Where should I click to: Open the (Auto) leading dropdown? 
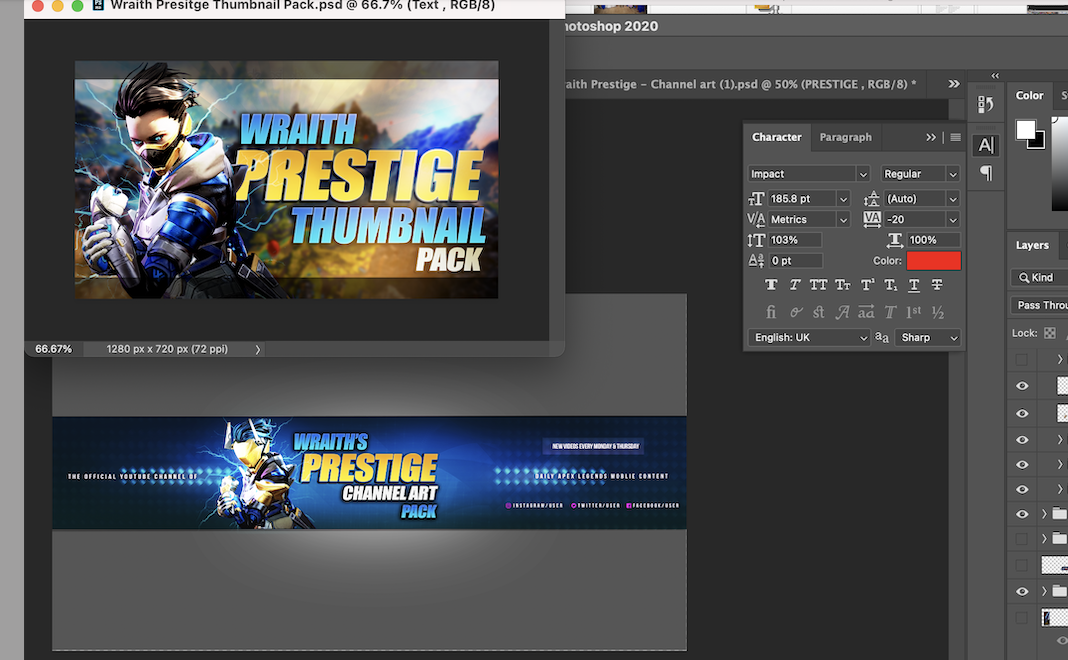pyautogui.click(x=953, y=199)
